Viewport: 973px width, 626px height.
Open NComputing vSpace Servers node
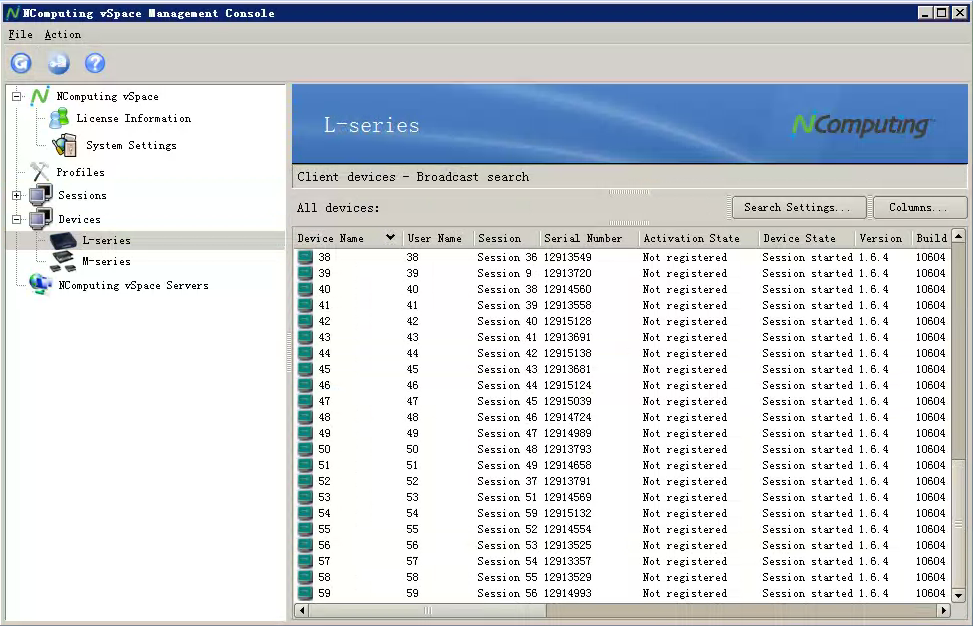click(133, 285)
